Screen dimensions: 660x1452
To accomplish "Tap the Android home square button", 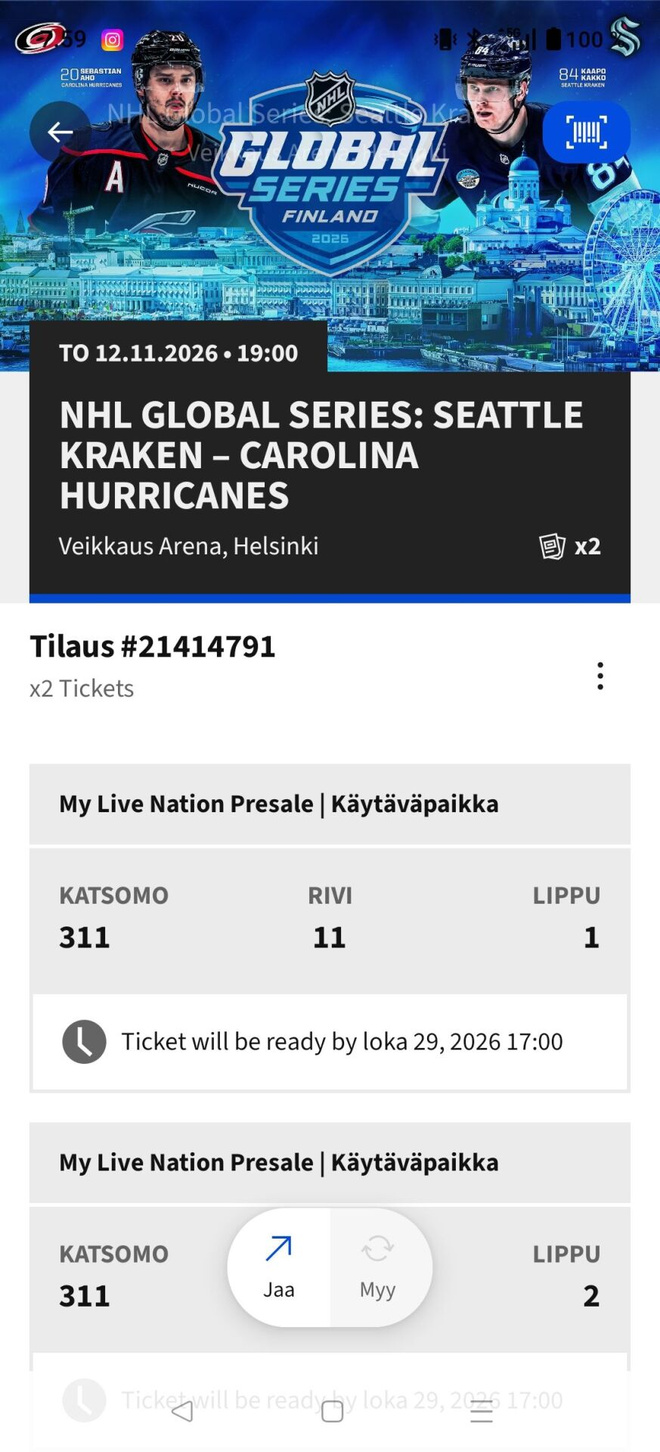I will click(x=332, y=1411).
